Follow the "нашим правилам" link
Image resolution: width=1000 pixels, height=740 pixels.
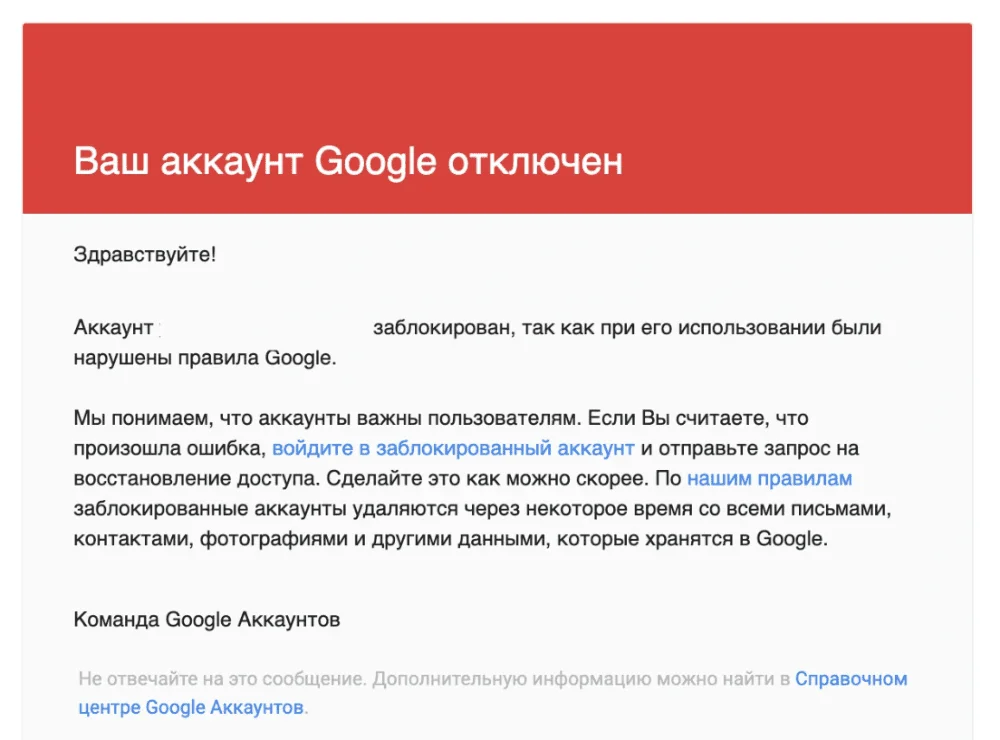[769, 479]
